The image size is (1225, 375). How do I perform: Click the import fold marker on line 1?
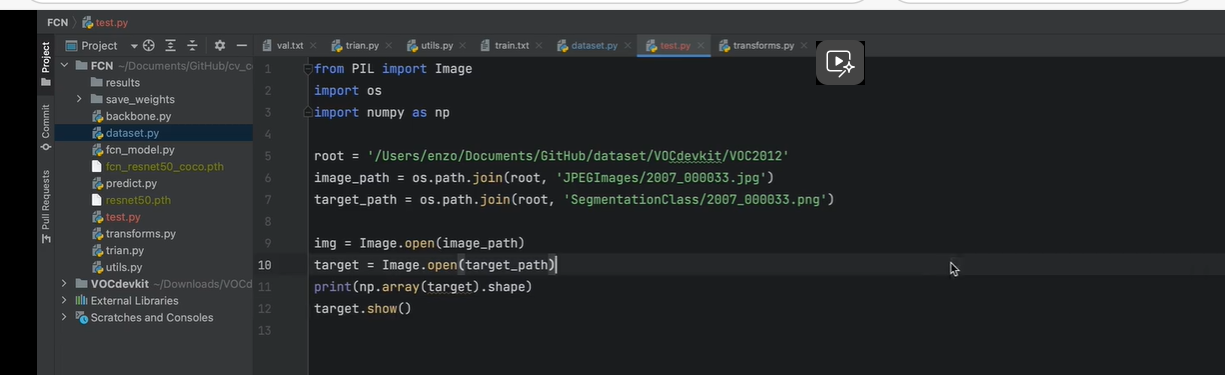tap(308, 69)
